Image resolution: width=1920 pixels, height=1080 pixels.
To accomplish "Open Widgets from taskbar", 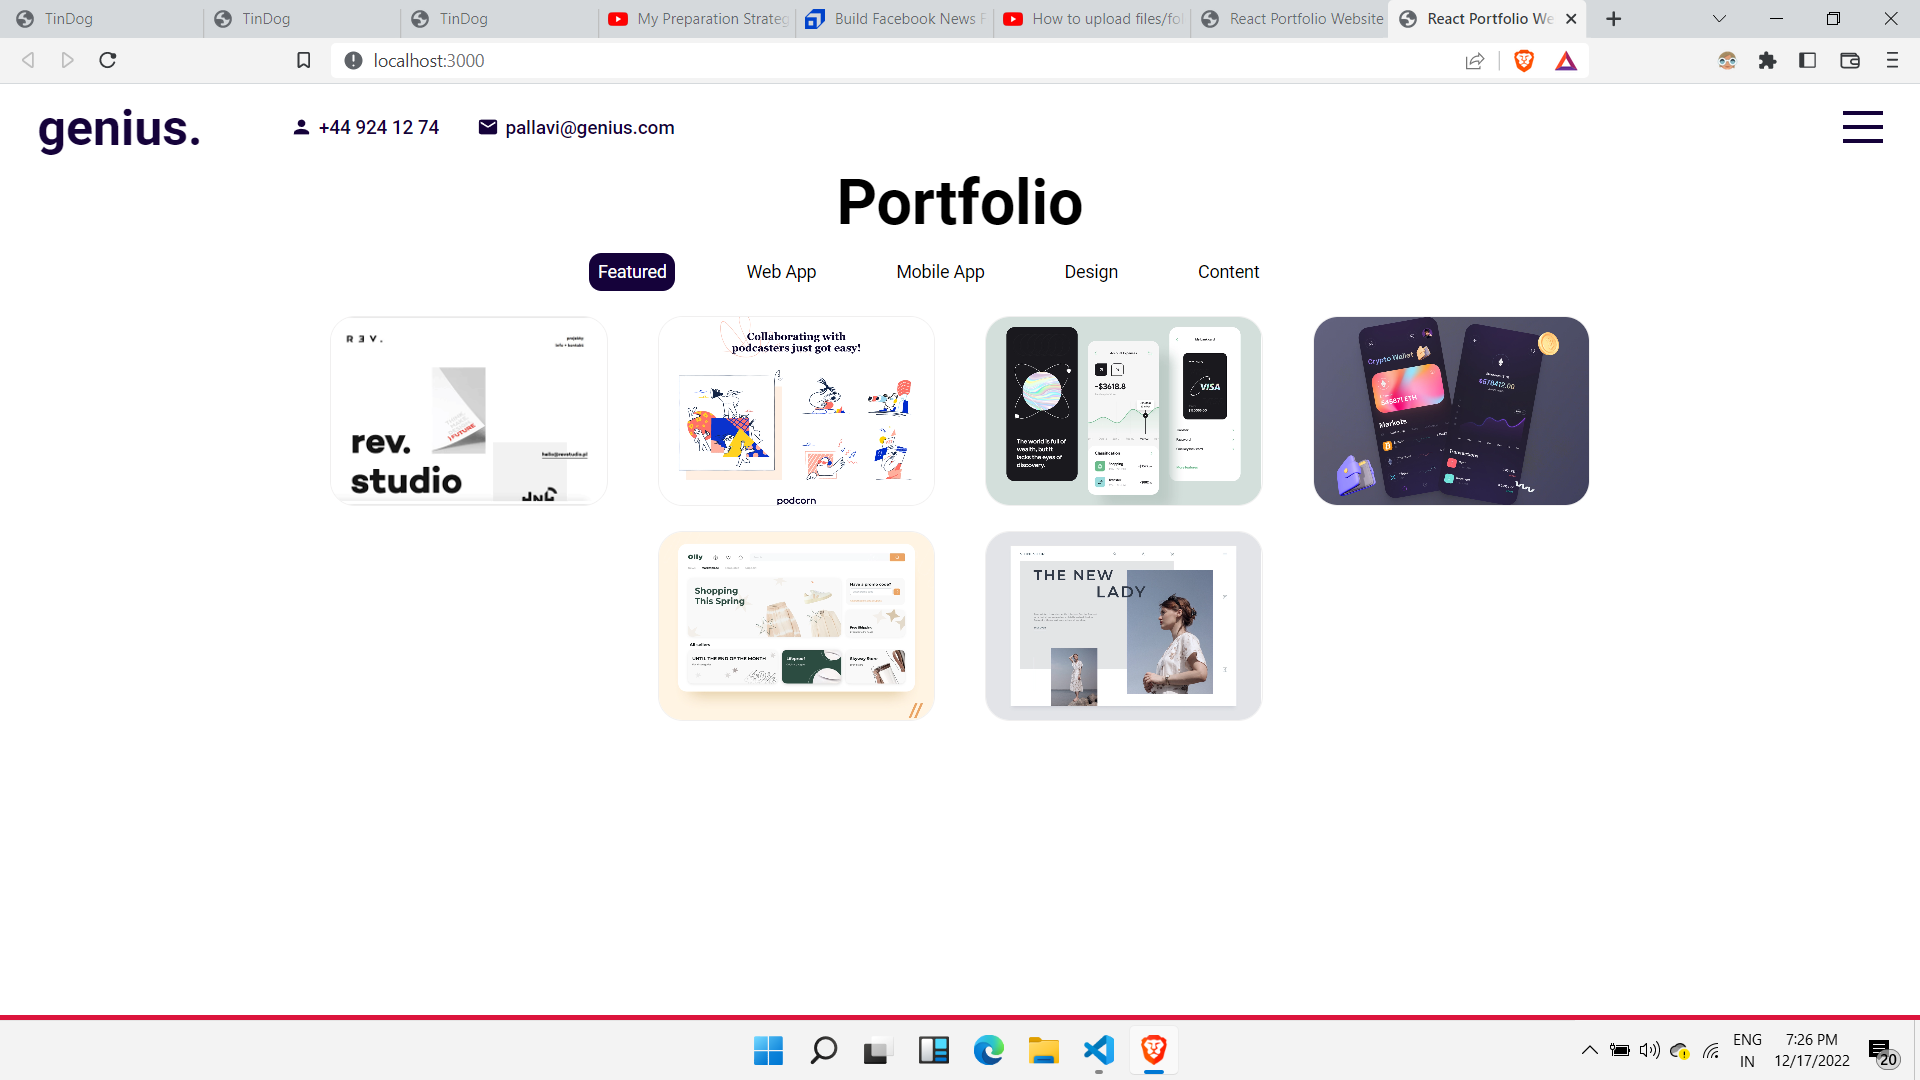I will click(x=933, y=1050).
